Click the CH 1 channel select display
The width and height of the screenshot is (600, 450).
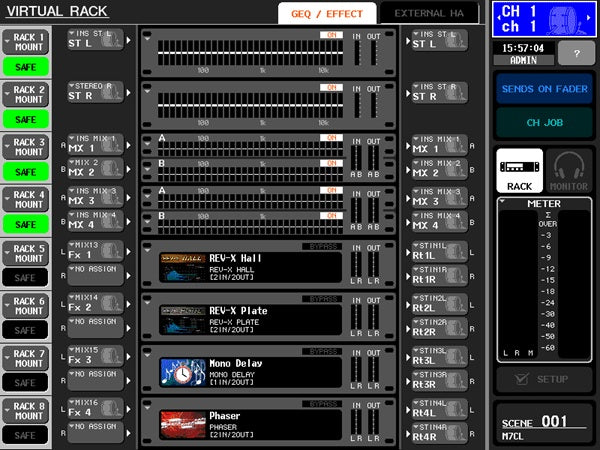pyautogui.click(x=544, y=19)
